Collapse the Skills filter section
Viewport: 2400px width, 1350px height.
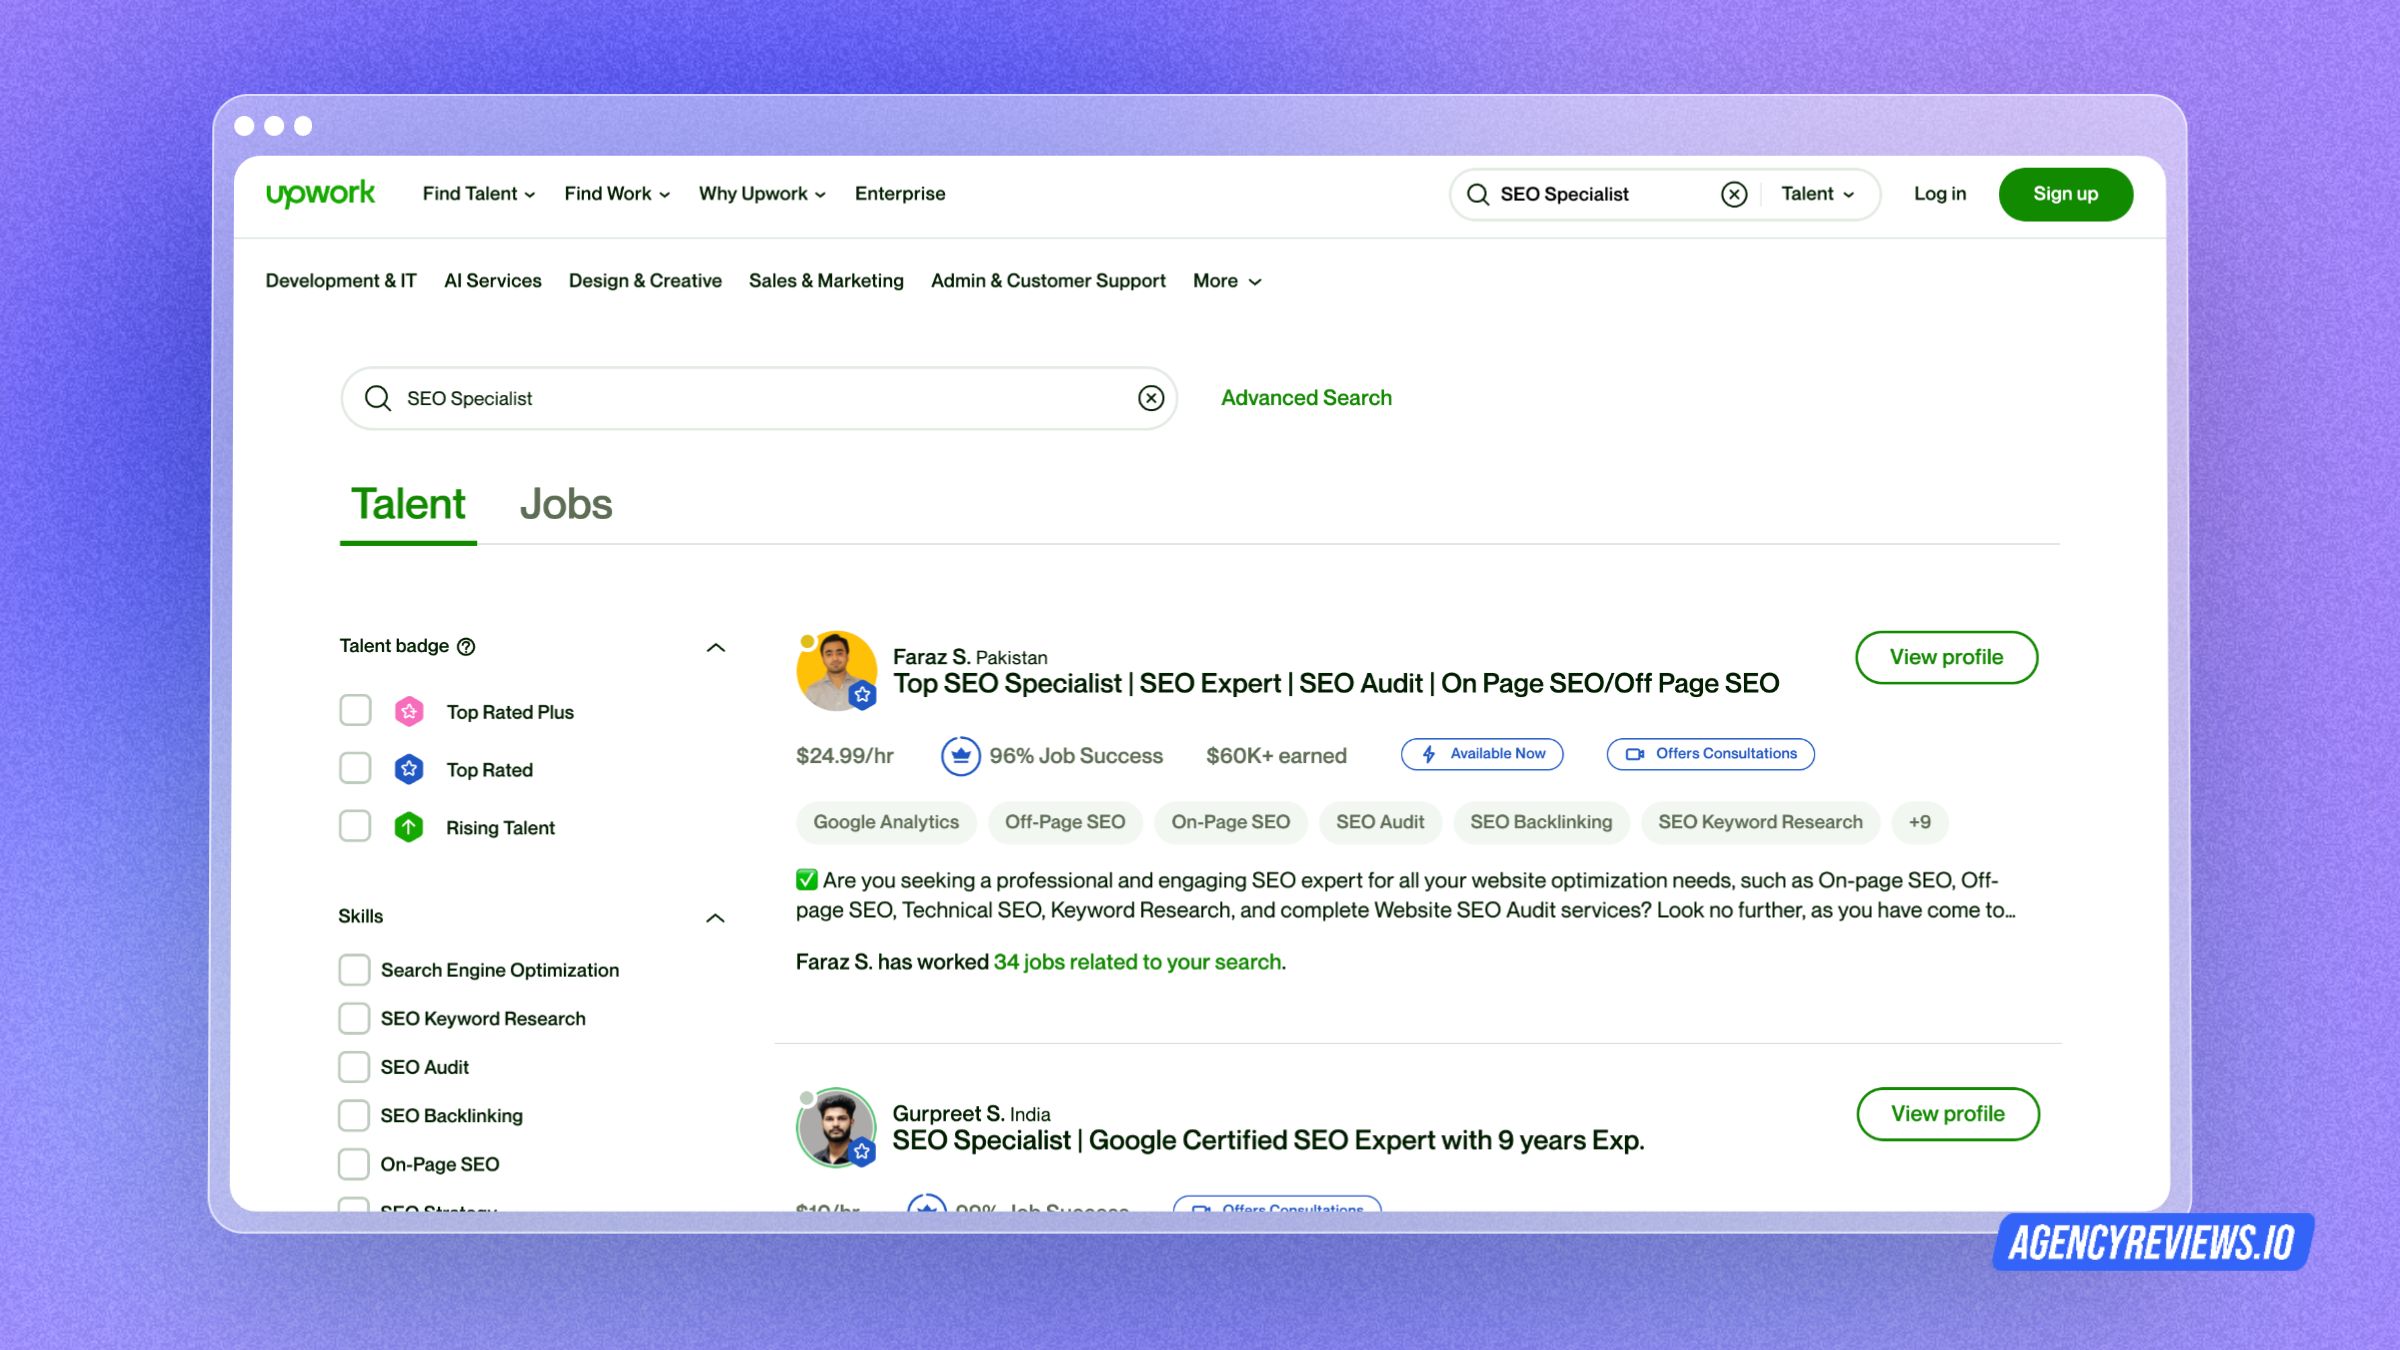pyautogui.click(x=716, y=917)
